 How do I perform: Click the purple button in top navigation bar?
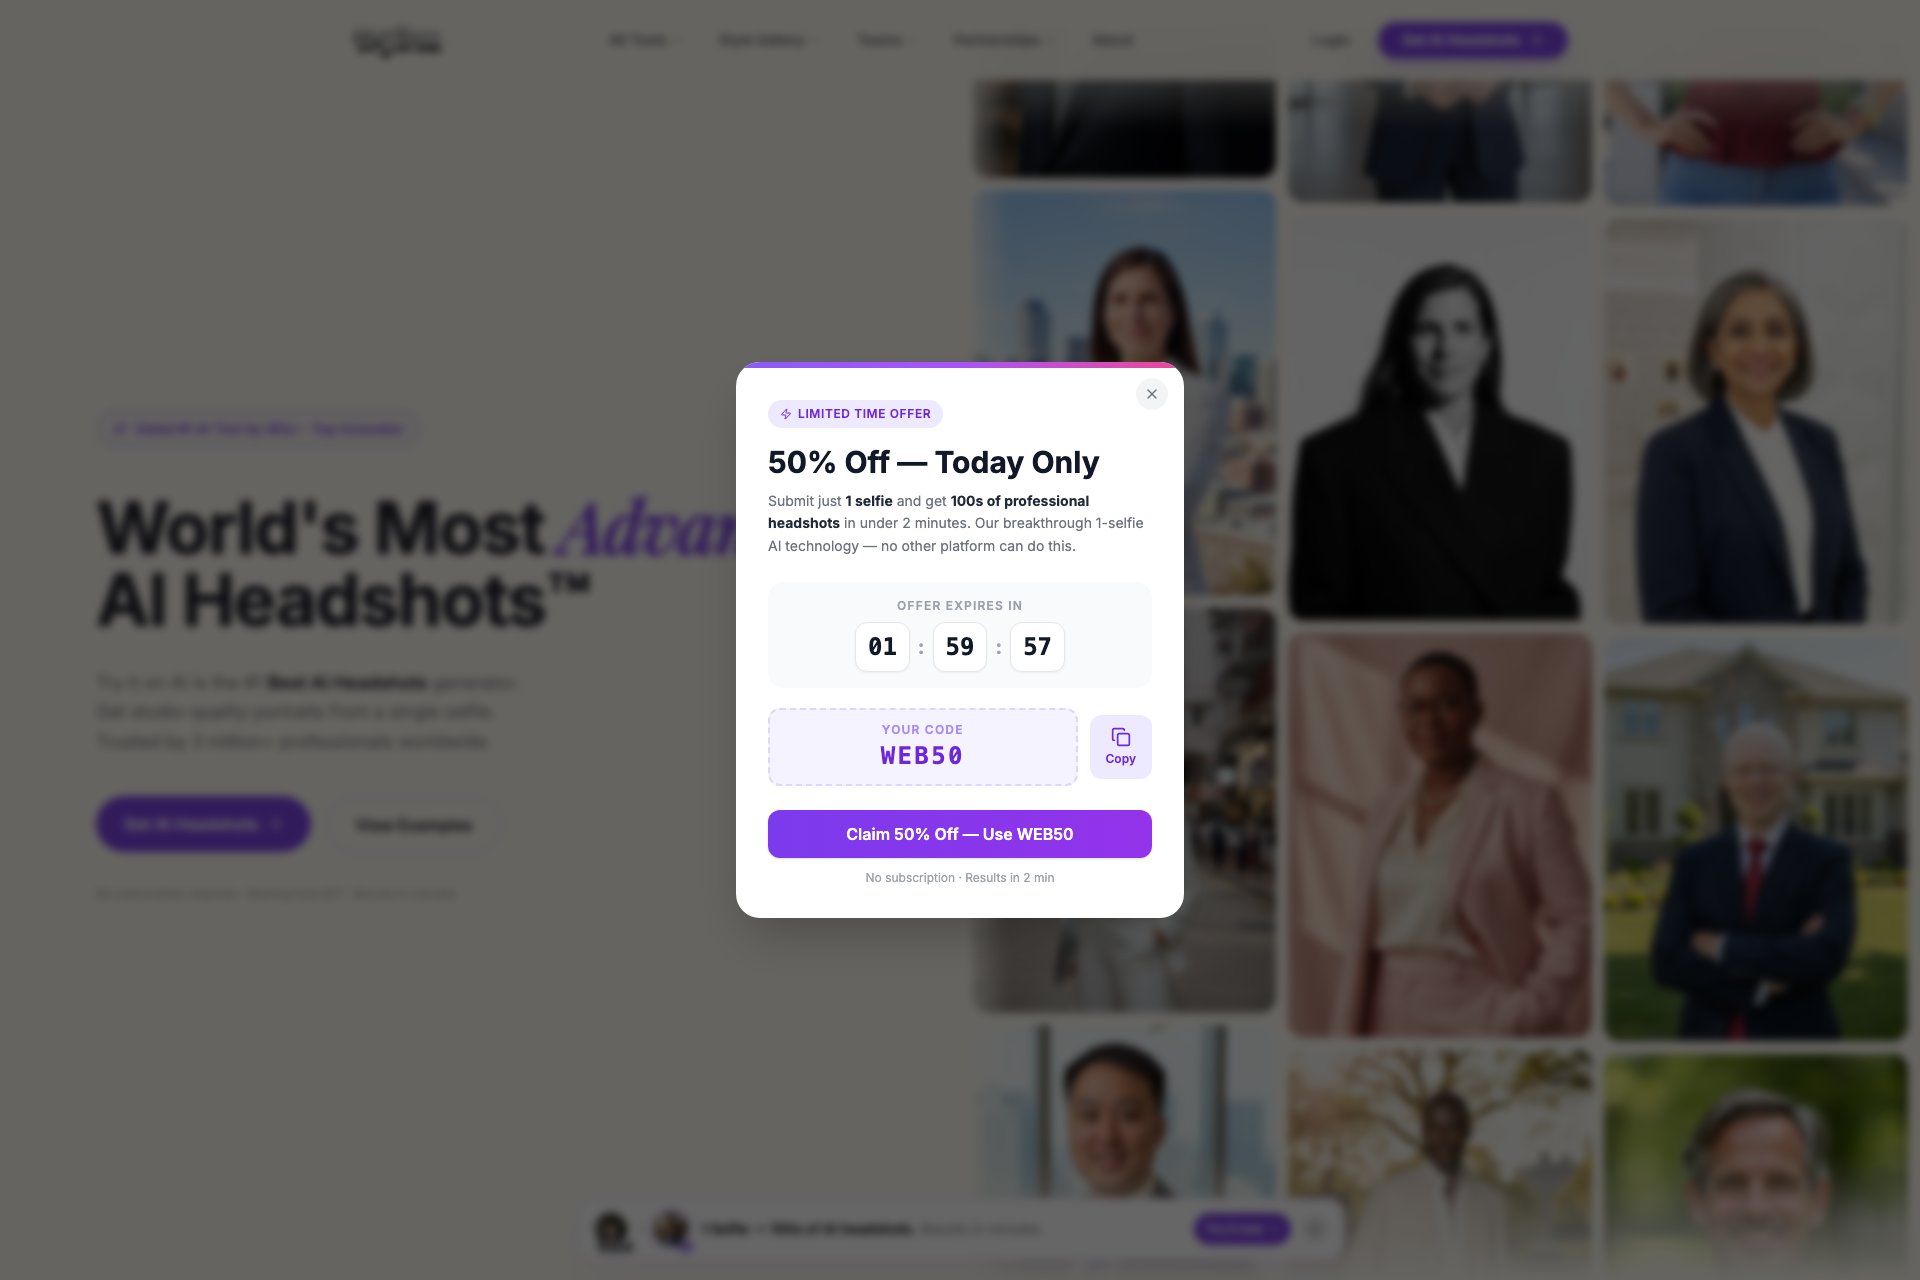tap(1472, 40)
